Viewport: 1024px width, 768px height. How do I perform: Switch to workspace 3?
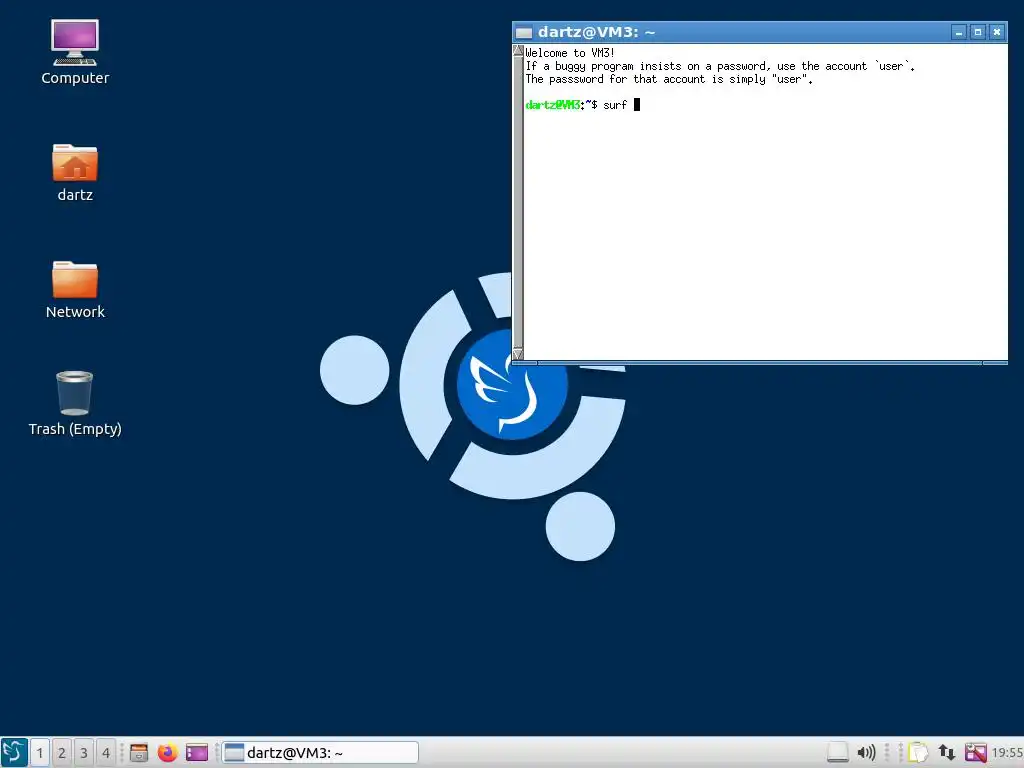tap(84, 752)
